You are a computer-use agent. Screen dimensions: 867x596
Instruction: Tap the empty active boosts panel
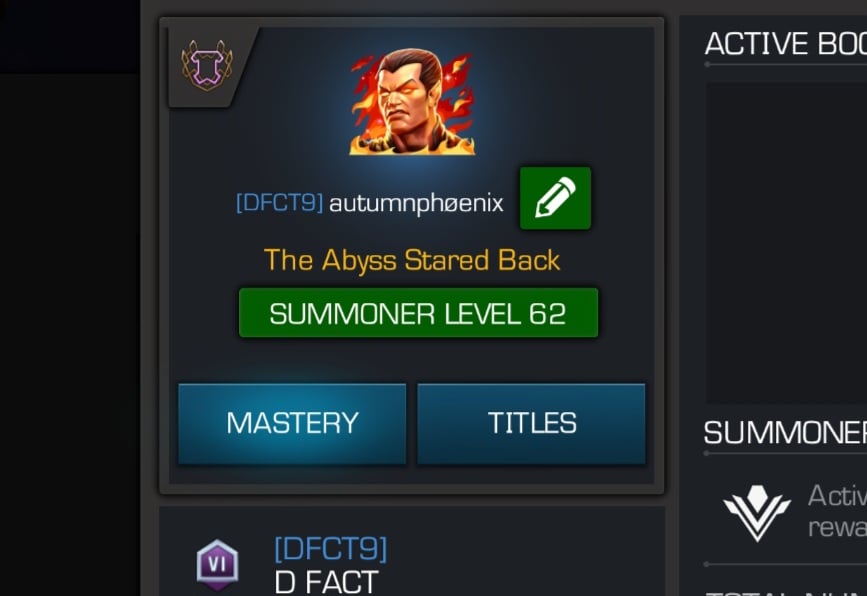click(x=786, y=243)
